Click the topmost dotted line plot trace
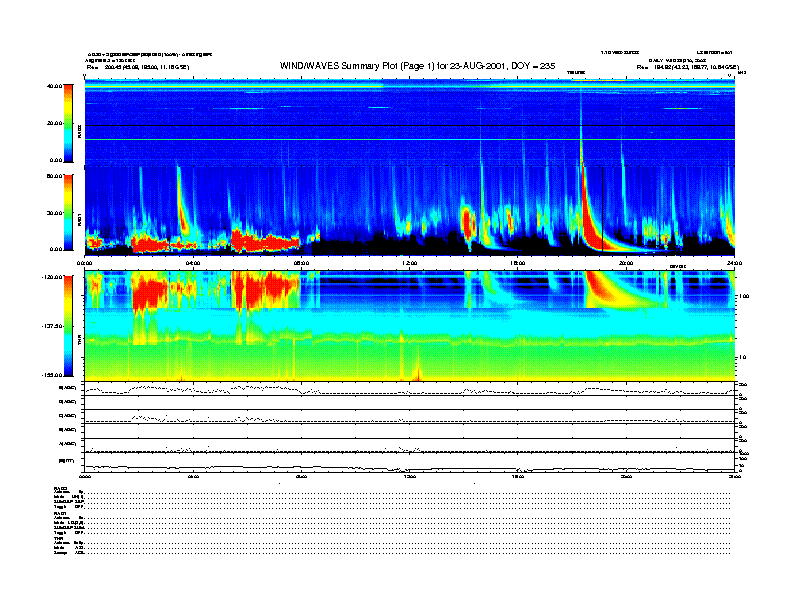Viewport: 792px width, 612px height. [x=410, y=390]
